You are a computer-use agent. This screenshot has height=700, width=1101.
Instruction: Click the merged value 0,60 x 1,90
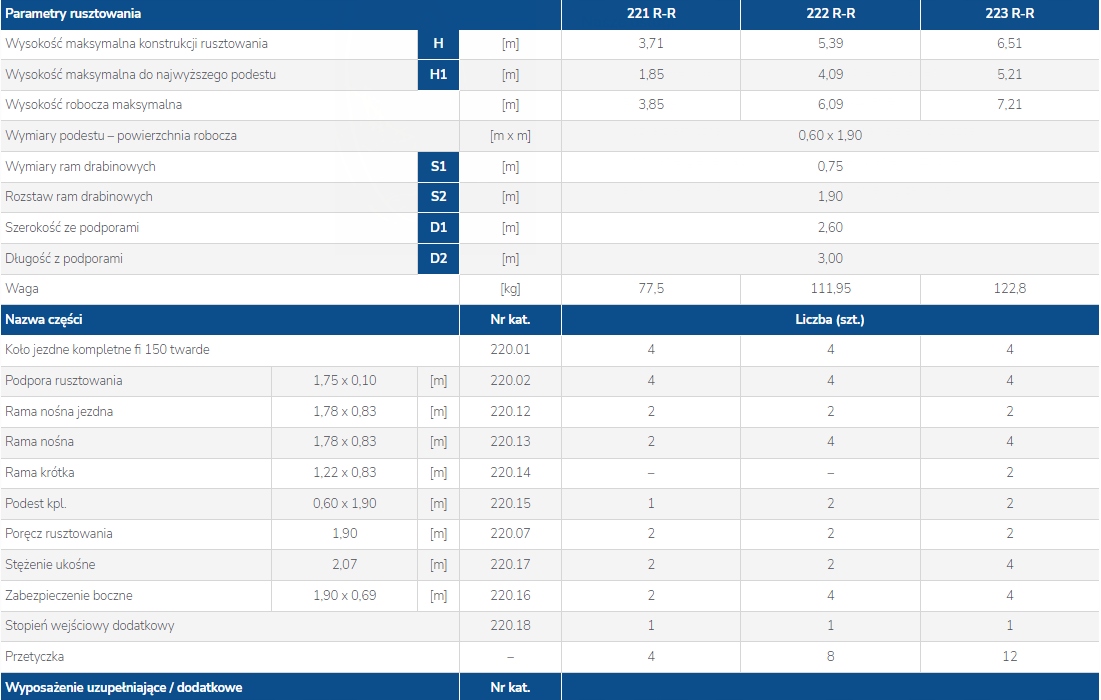click(830, 136)
